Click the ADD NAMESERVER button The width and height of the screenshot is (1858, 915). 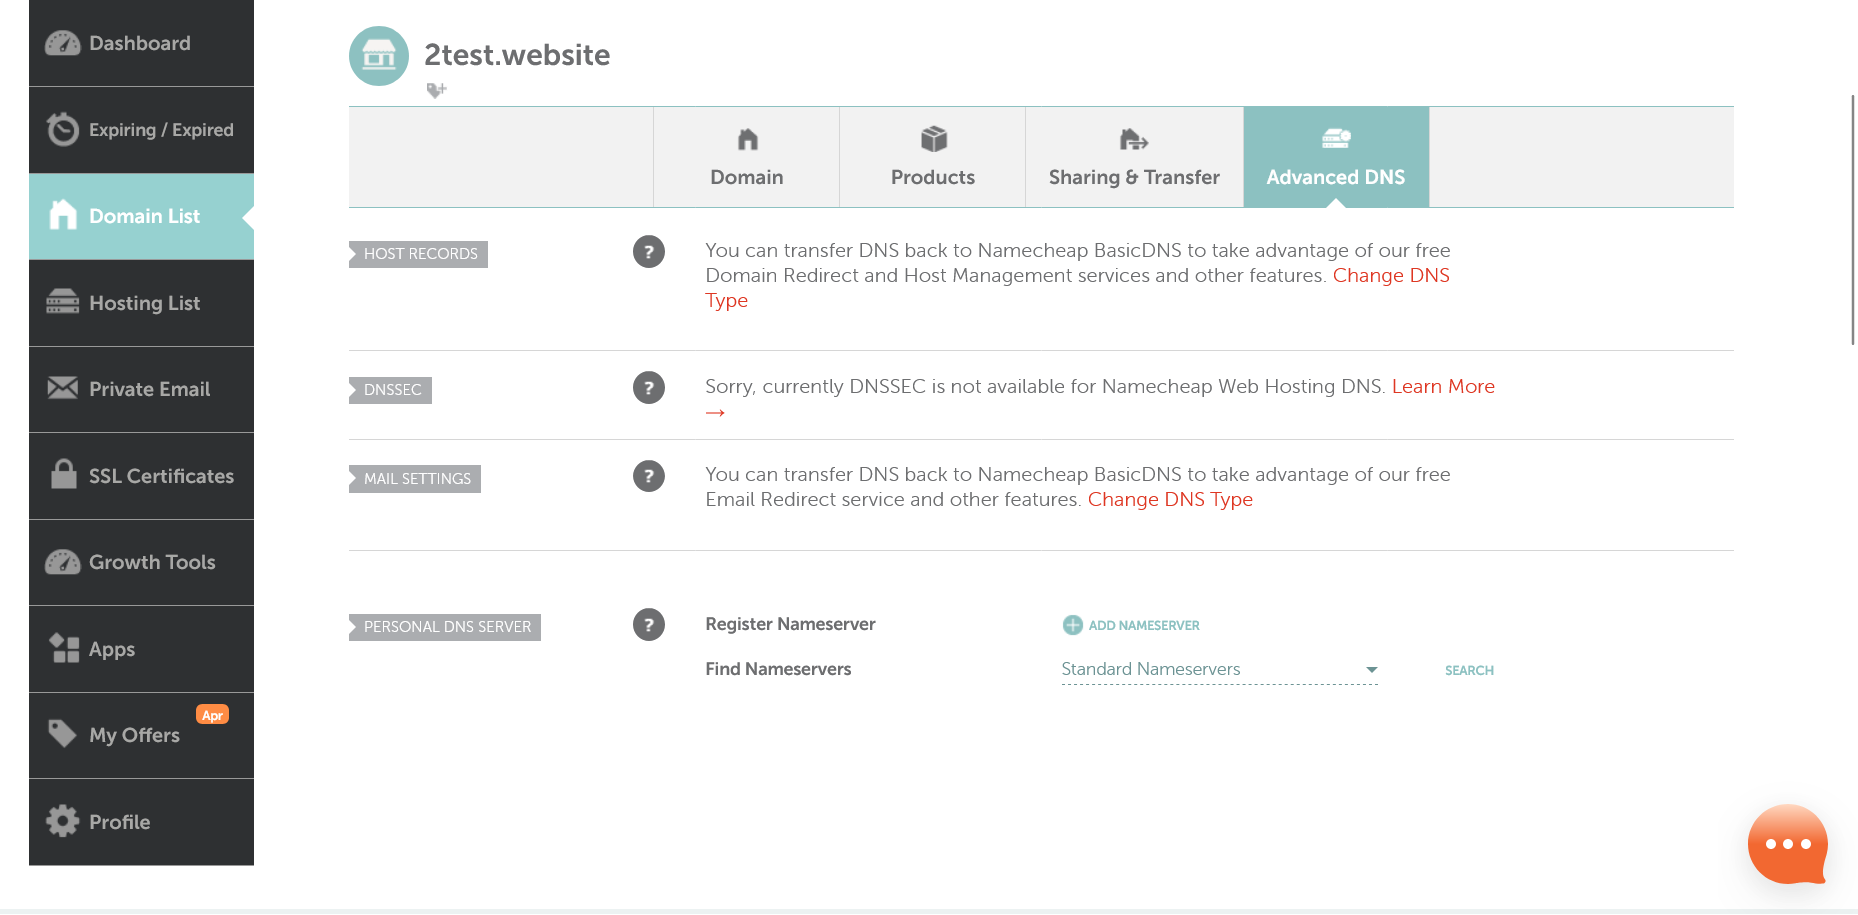[1131, 625]
